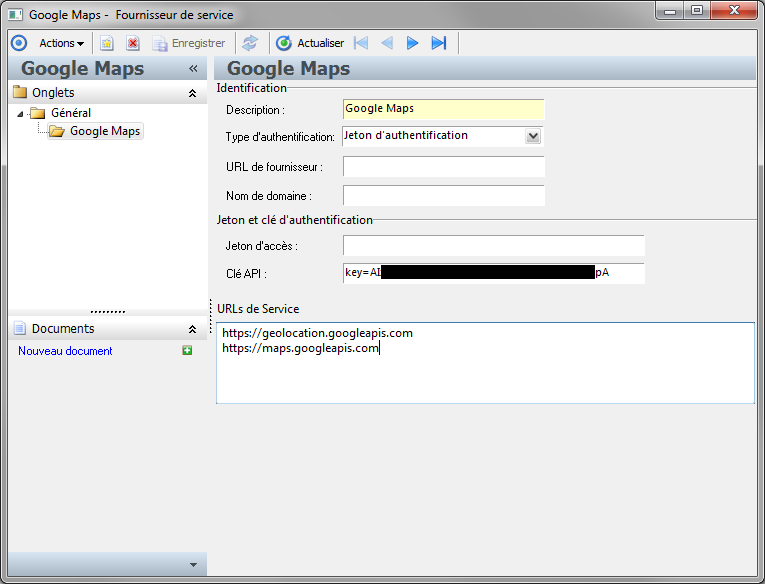Click the window title bar app icon
Image resolution: width=765 pixels, height=584 pixels.
tap(15, 15)
